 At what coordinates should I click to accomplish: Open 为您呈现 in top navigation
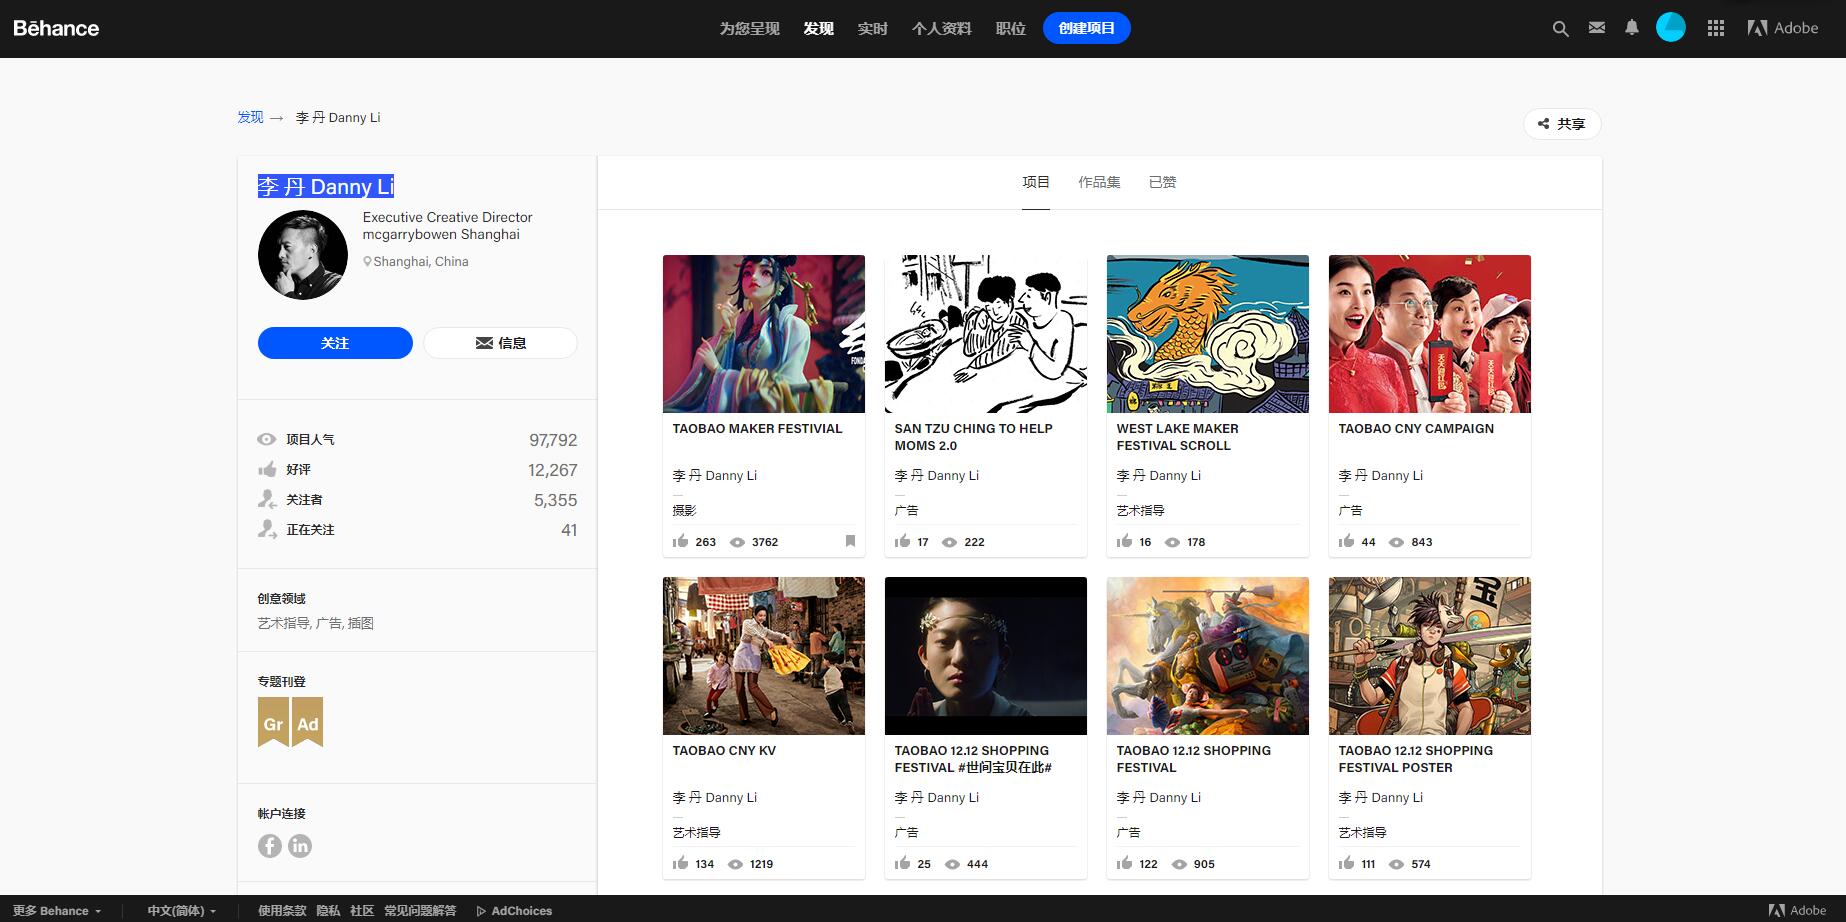coord(749,28)
